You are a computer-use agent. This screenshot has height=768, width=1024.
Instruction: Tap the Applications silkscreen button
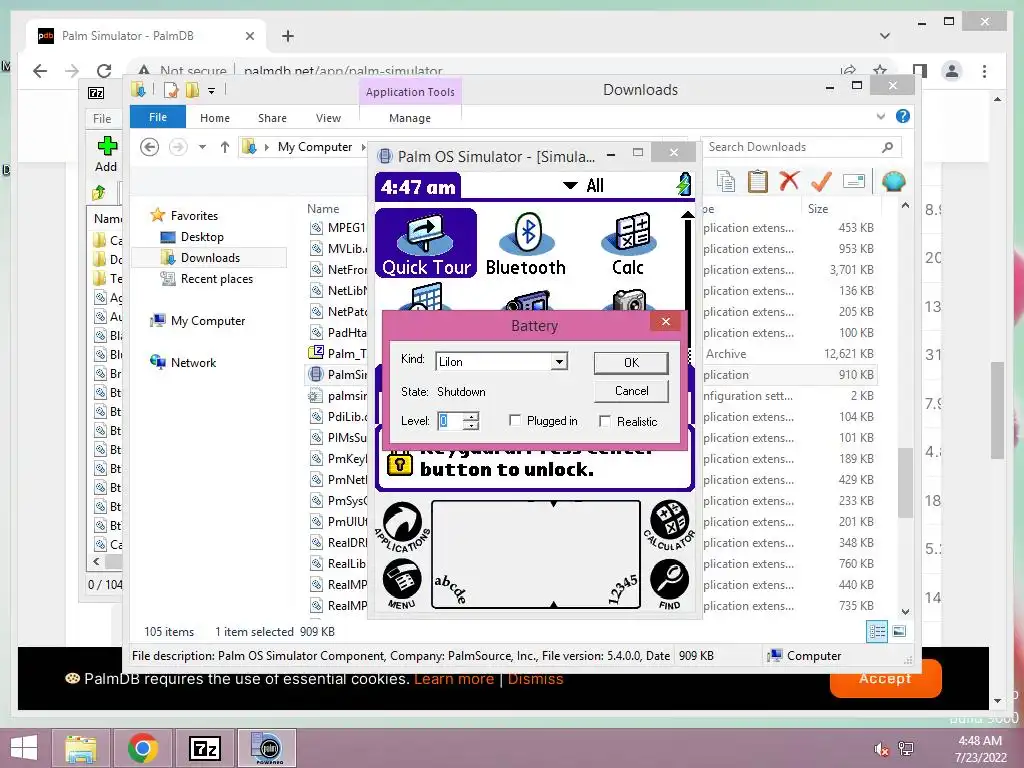coord(402,526)
